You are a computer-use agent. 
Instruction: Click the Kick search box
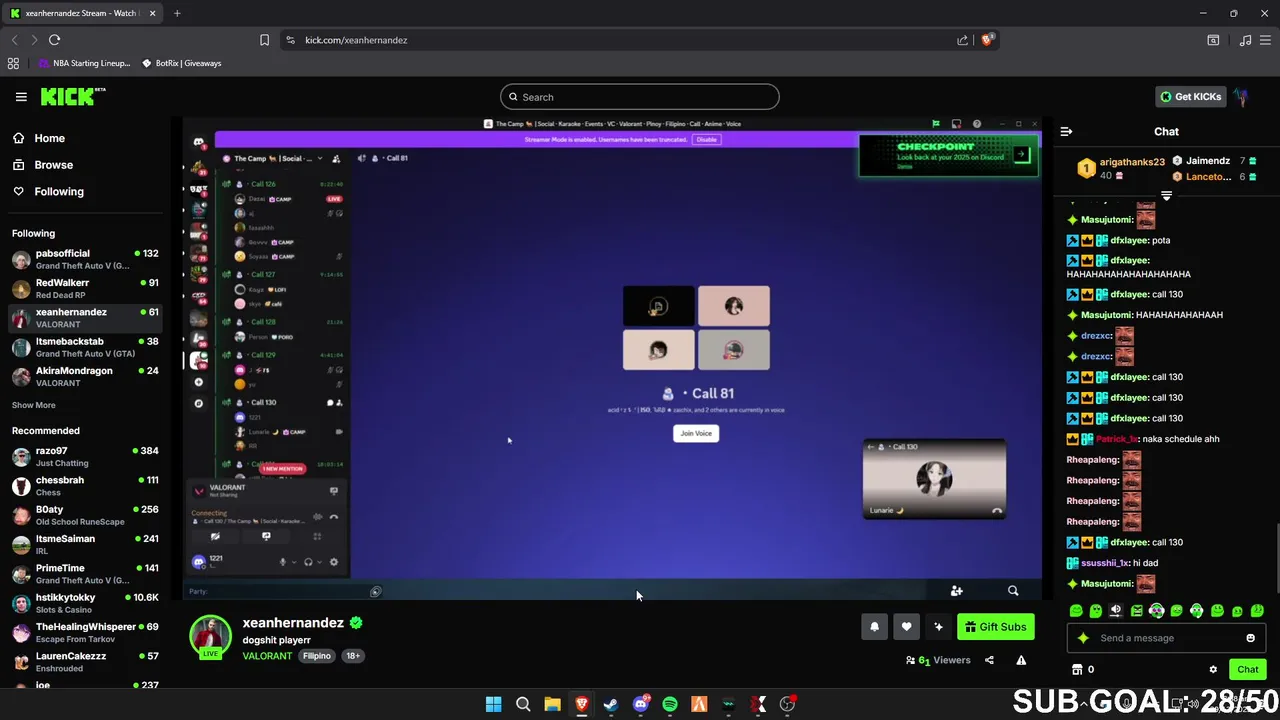(640, 97)
